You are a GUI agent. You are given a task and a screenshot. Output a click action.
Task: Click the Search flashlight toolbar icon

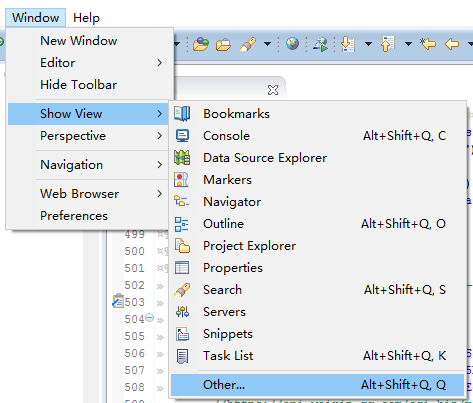[248, 44]
